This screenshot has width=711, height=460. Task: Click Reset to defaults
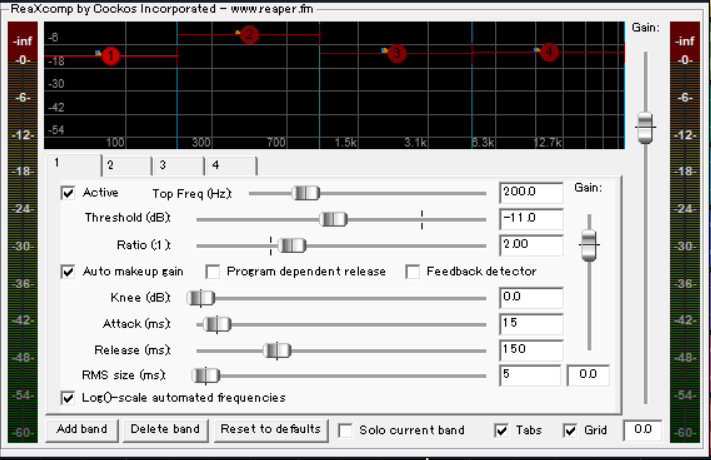tap(271, 430)
